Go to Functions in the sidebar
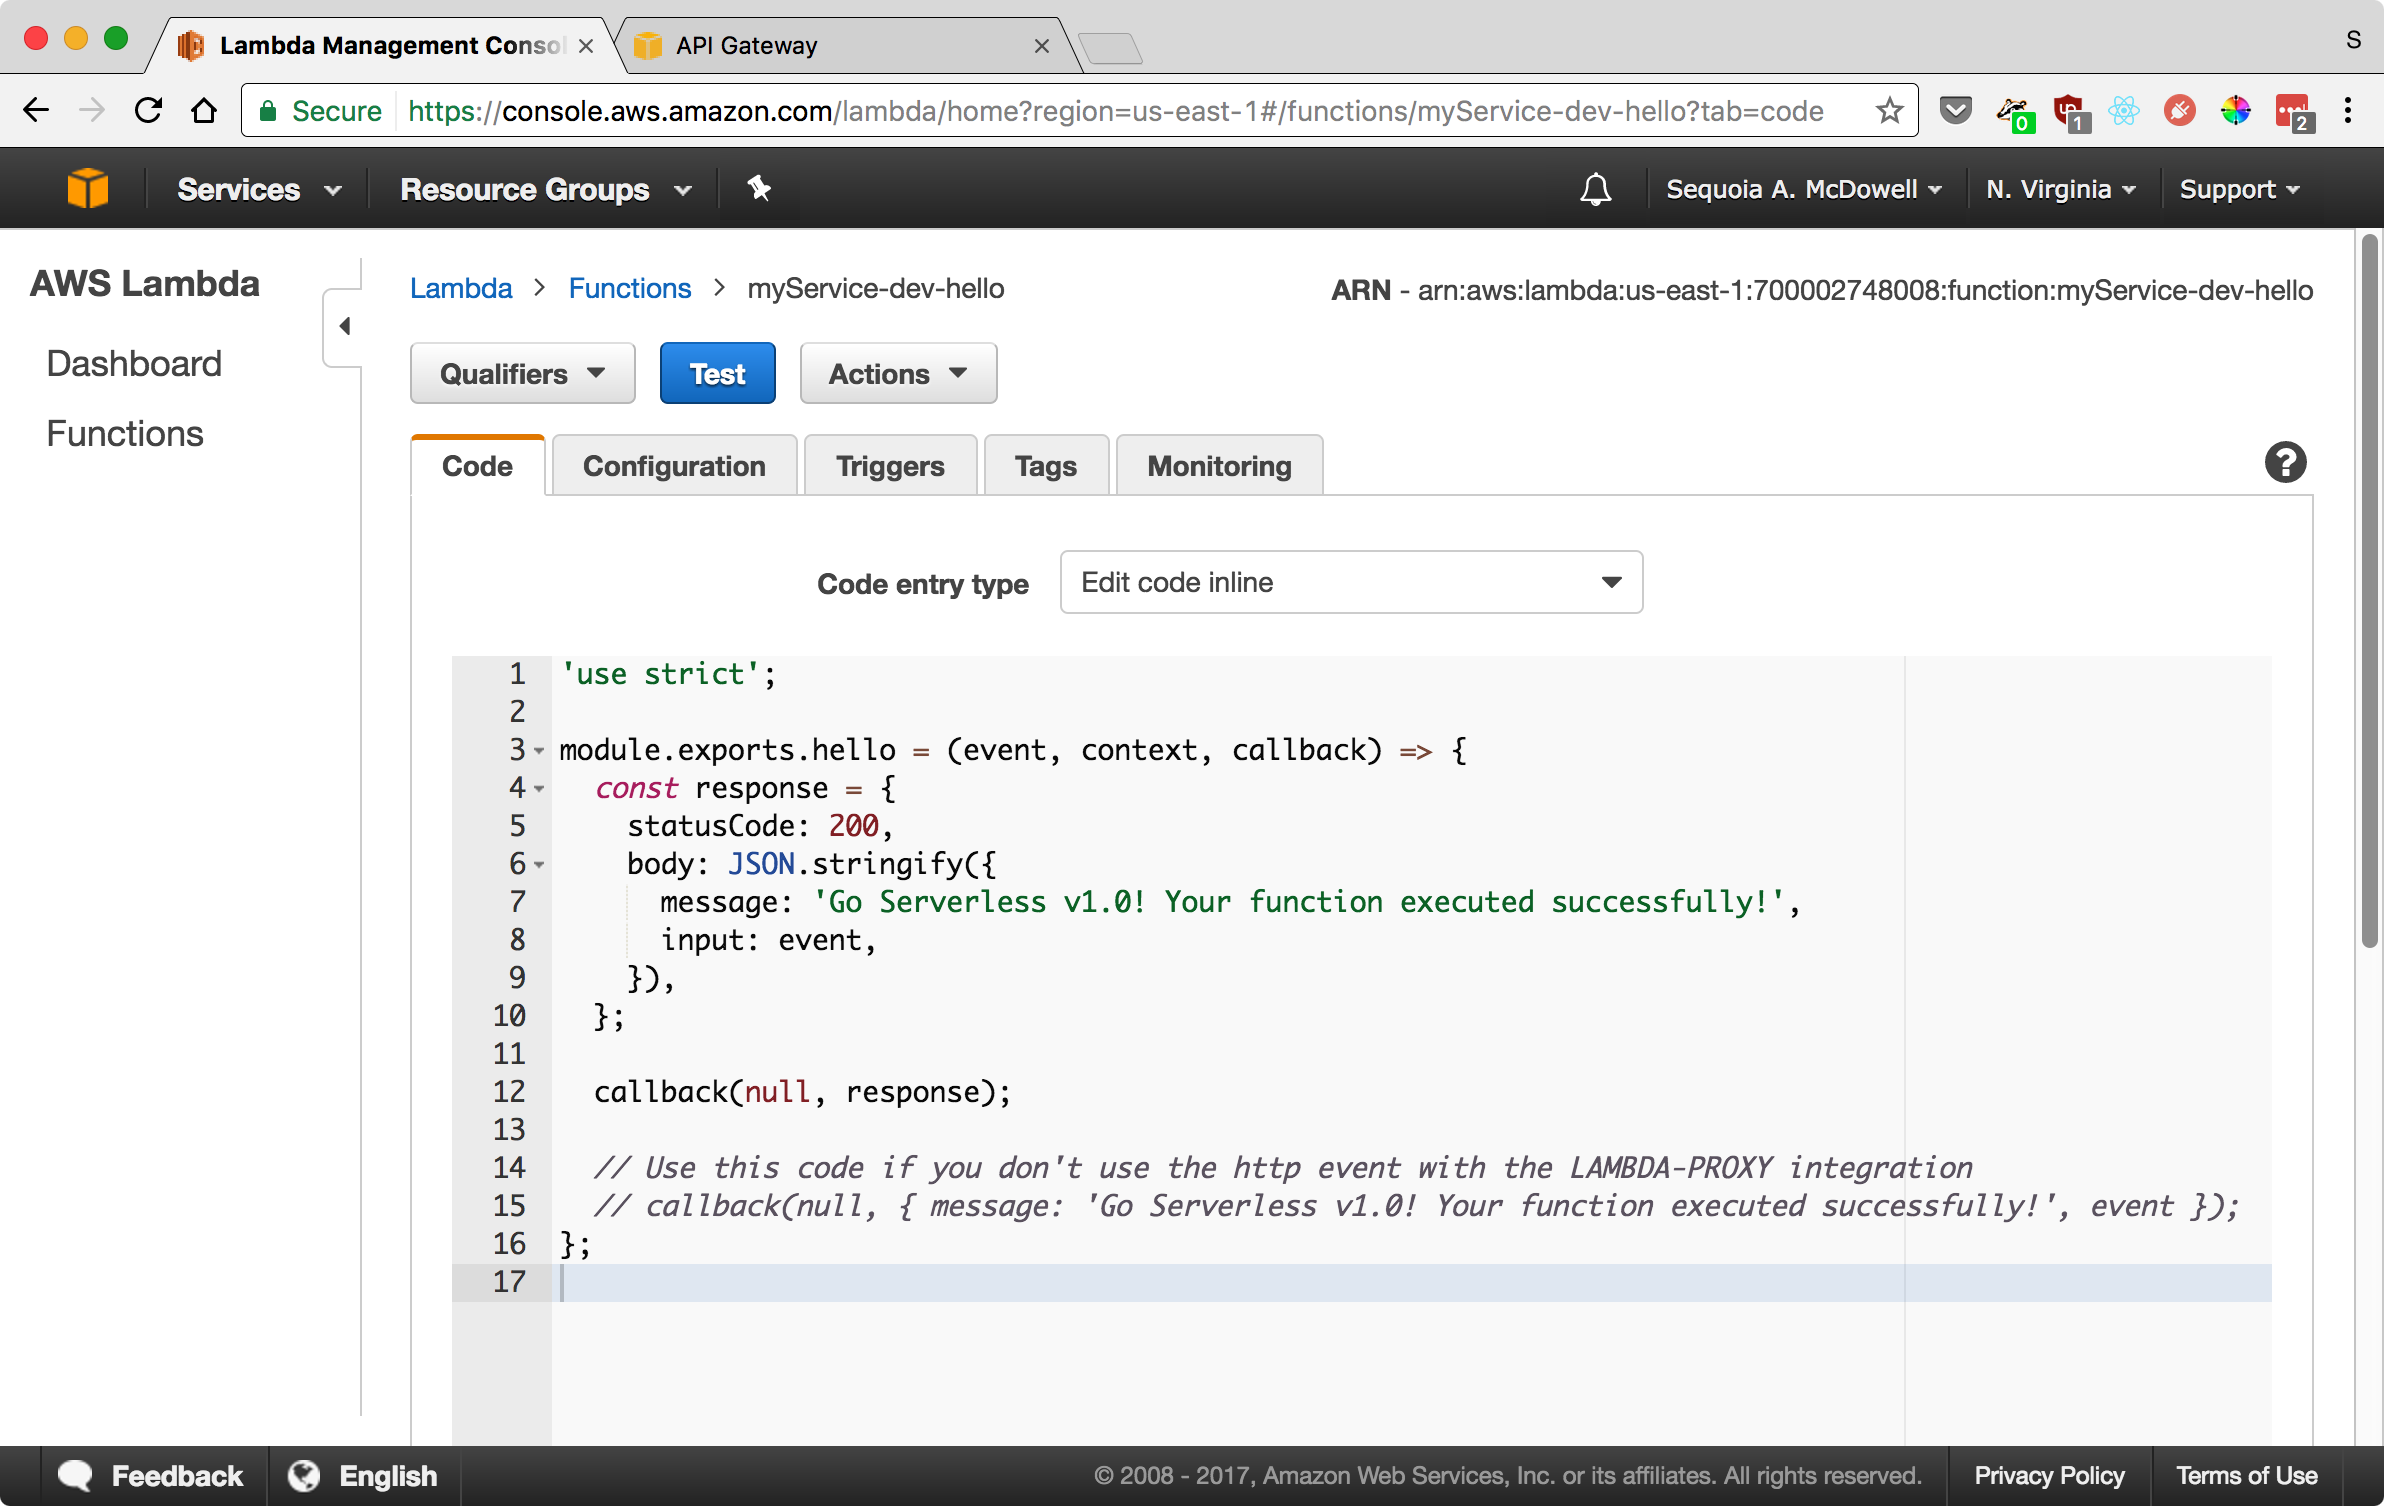 click(125, 433)
